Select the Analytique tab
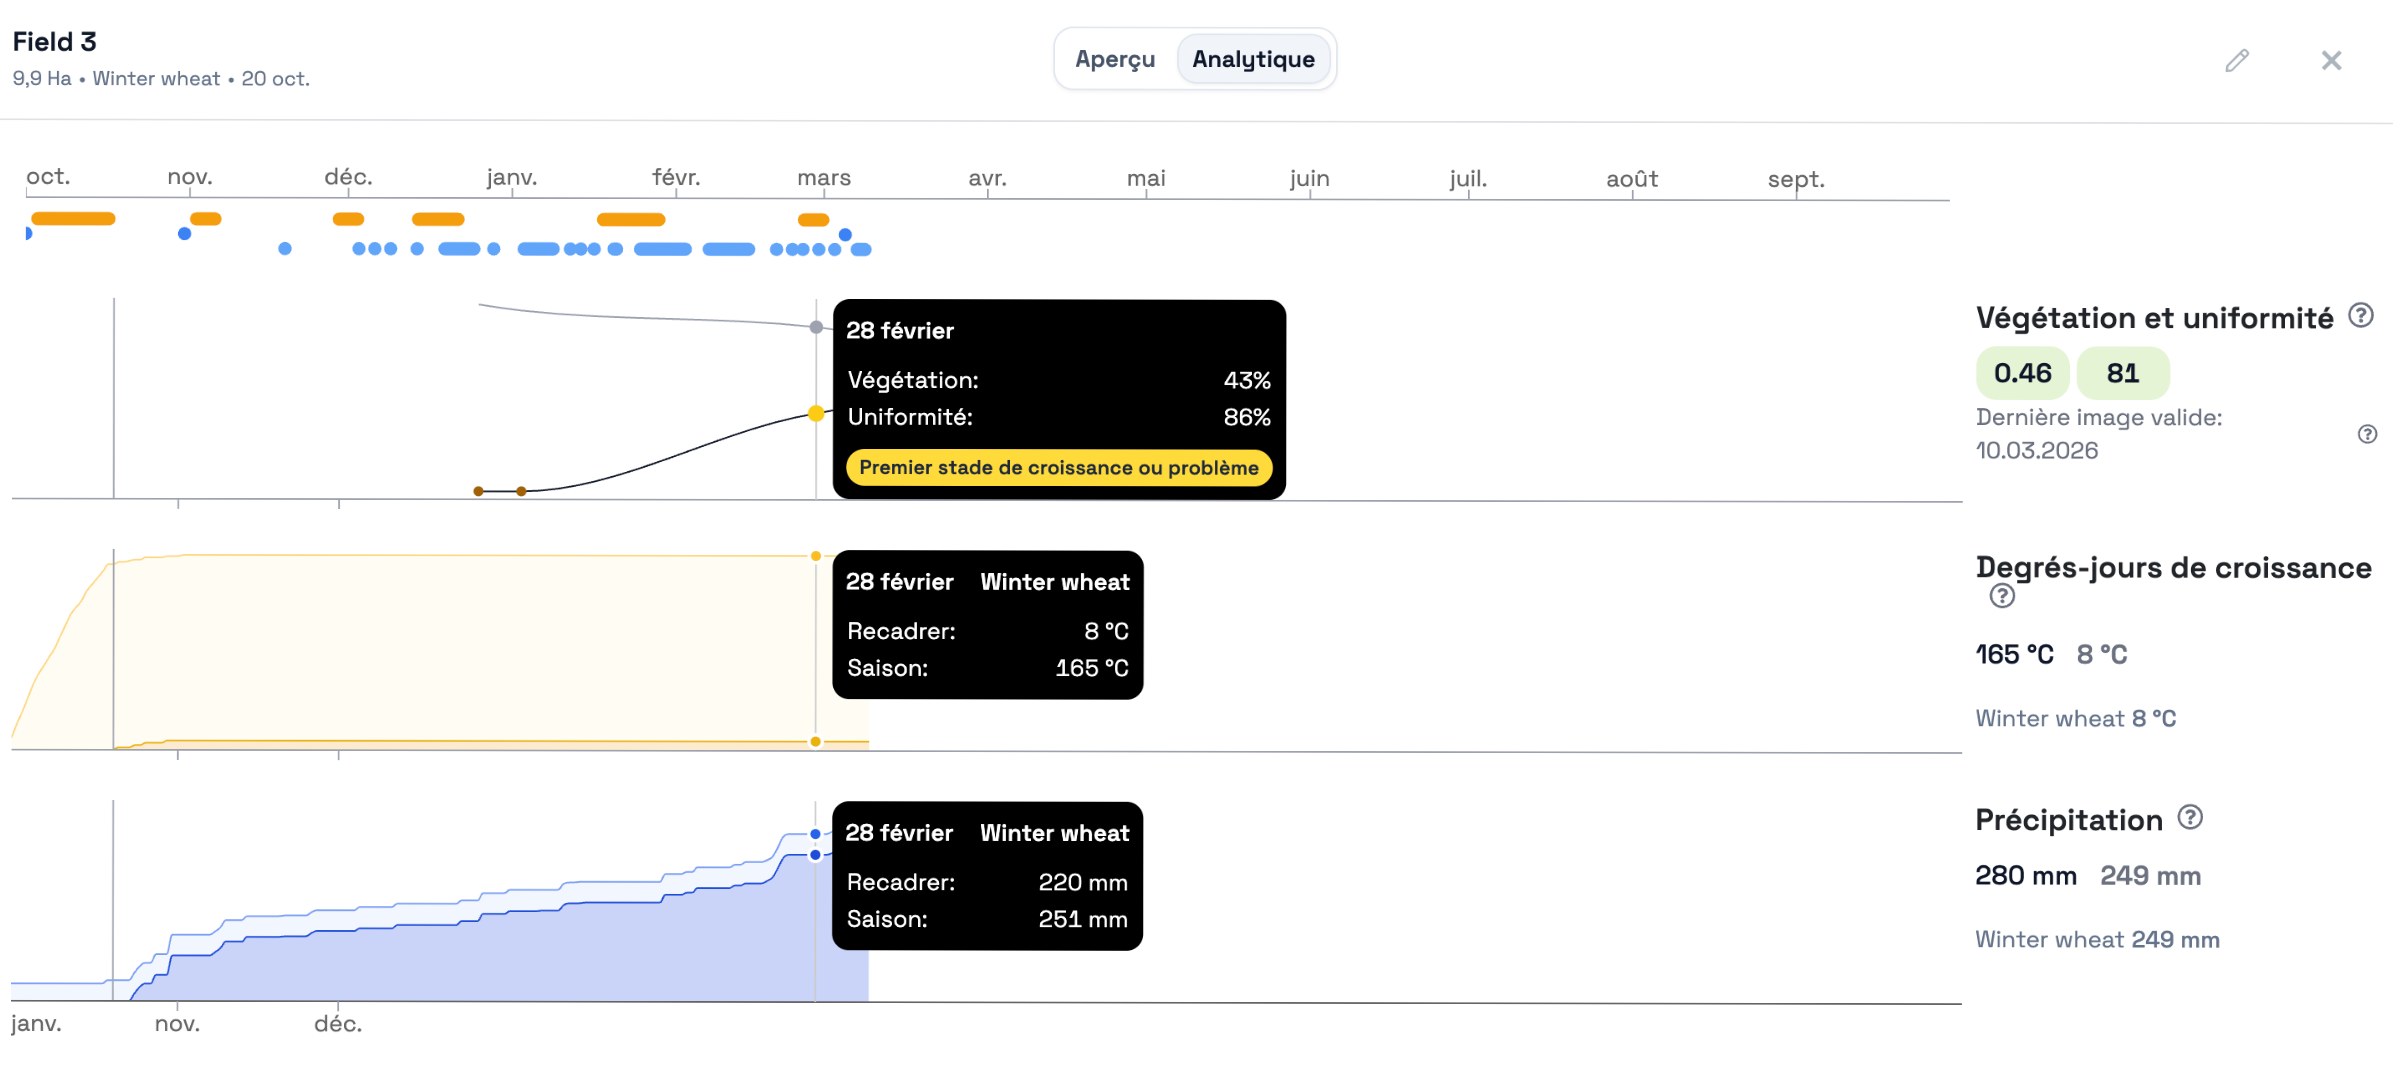Screen dimensions: 2393x1086 [x=1253, y=60]
